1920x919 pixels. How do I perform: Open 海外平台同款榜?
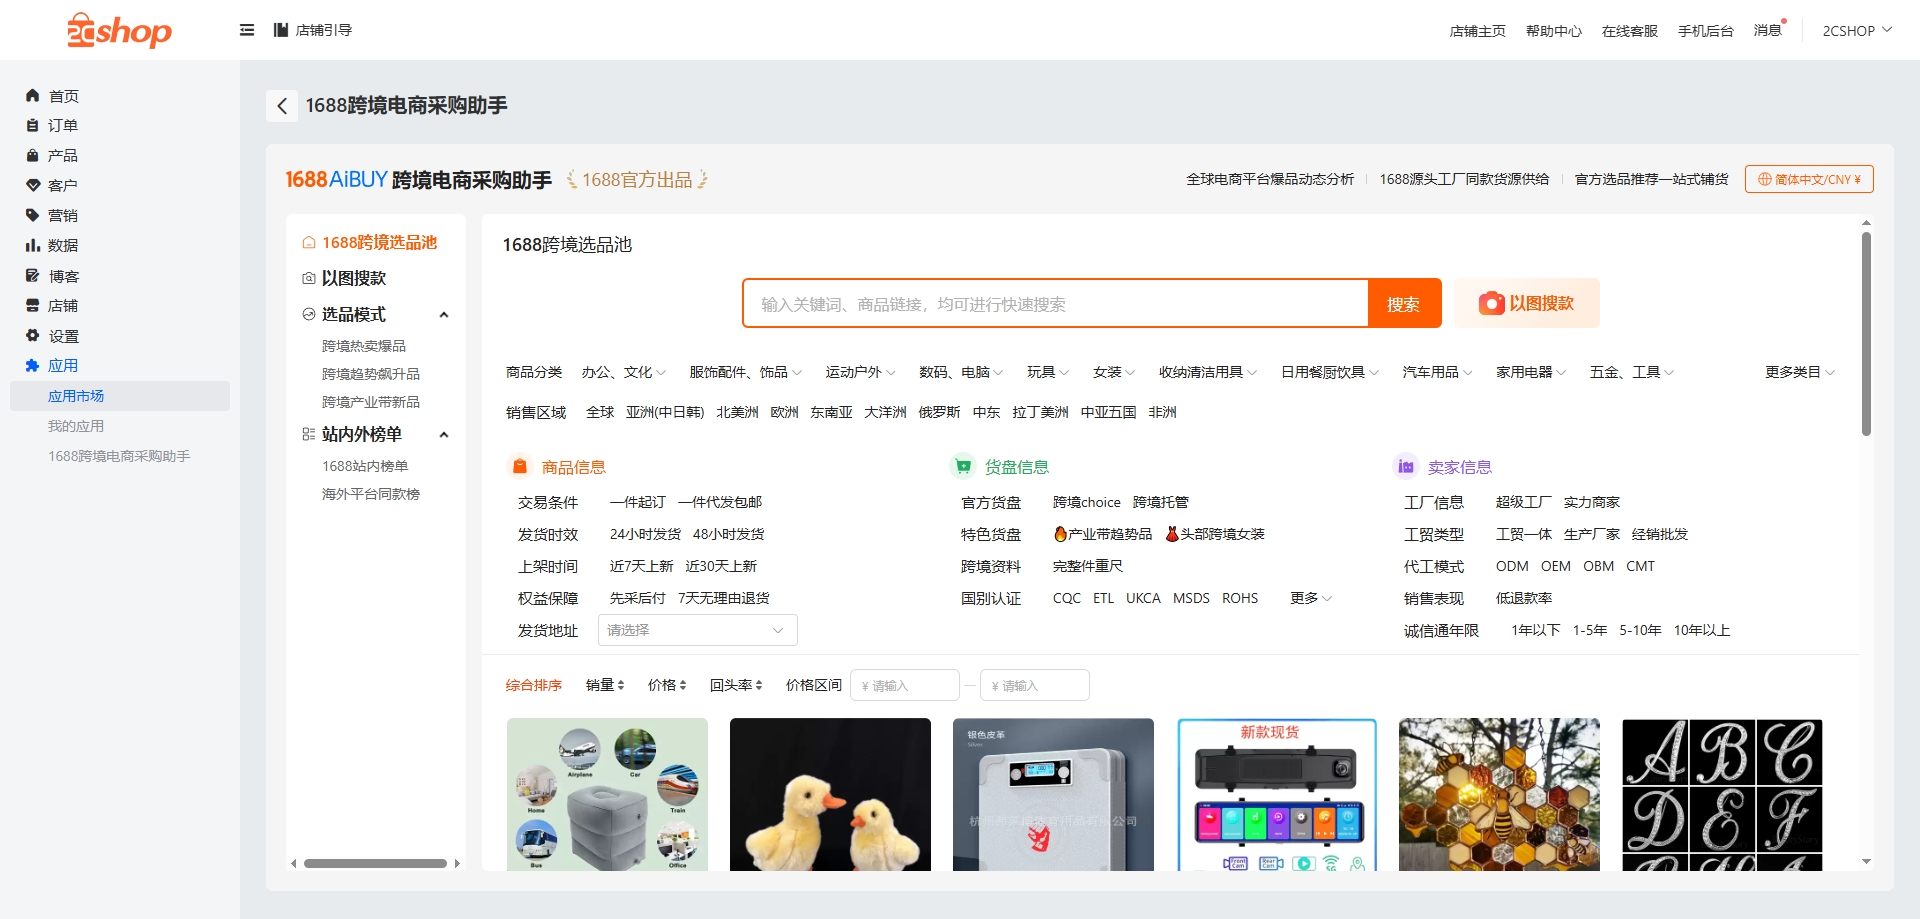click(371, 494)
